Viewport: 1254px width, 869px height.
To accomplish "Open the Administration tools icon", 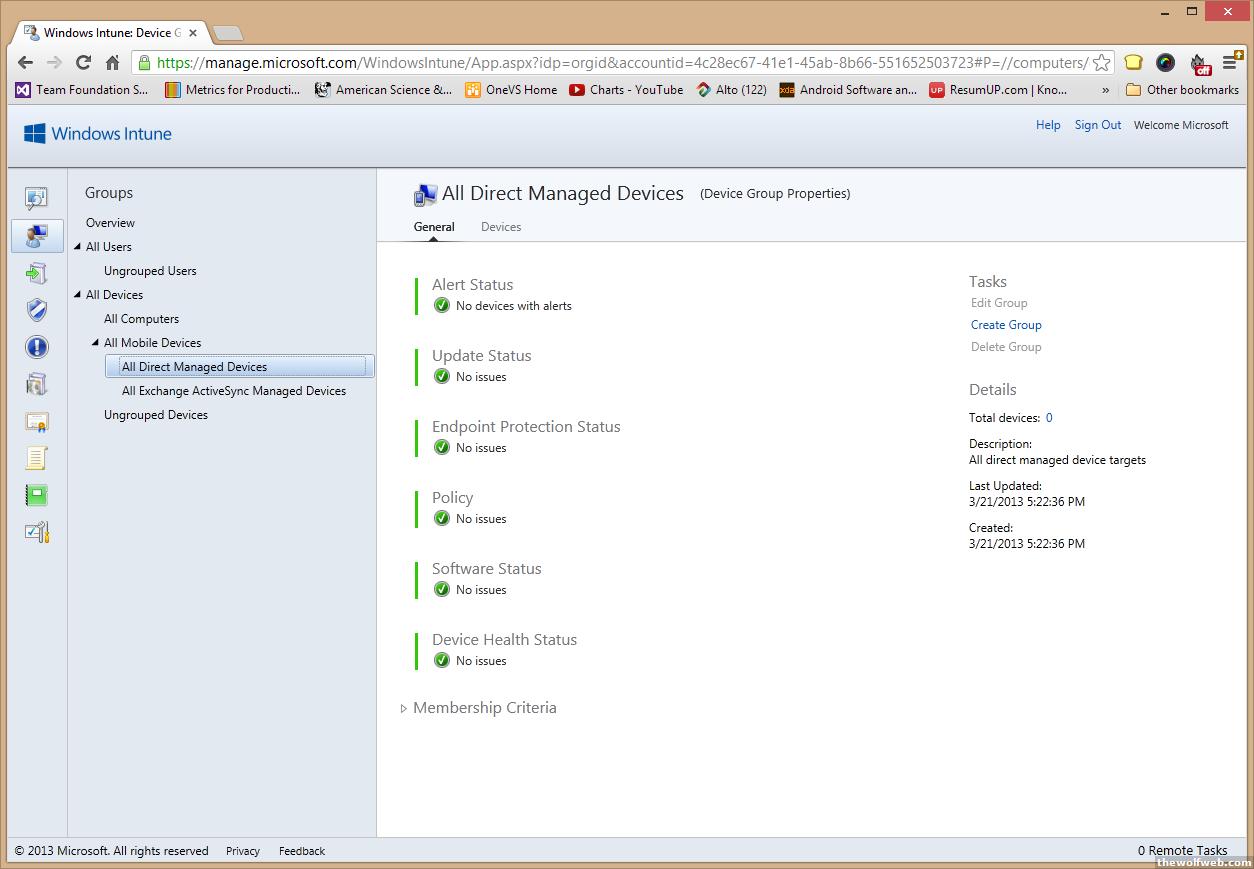I will [x=37, y=532].
